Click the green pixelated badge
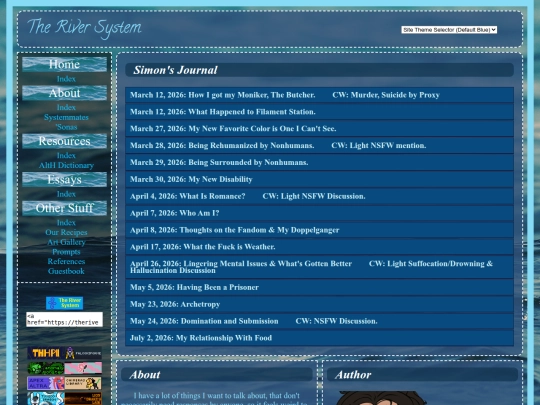Image resolution: width=540 pixels, height=405 pixels. tap(46, 368)
